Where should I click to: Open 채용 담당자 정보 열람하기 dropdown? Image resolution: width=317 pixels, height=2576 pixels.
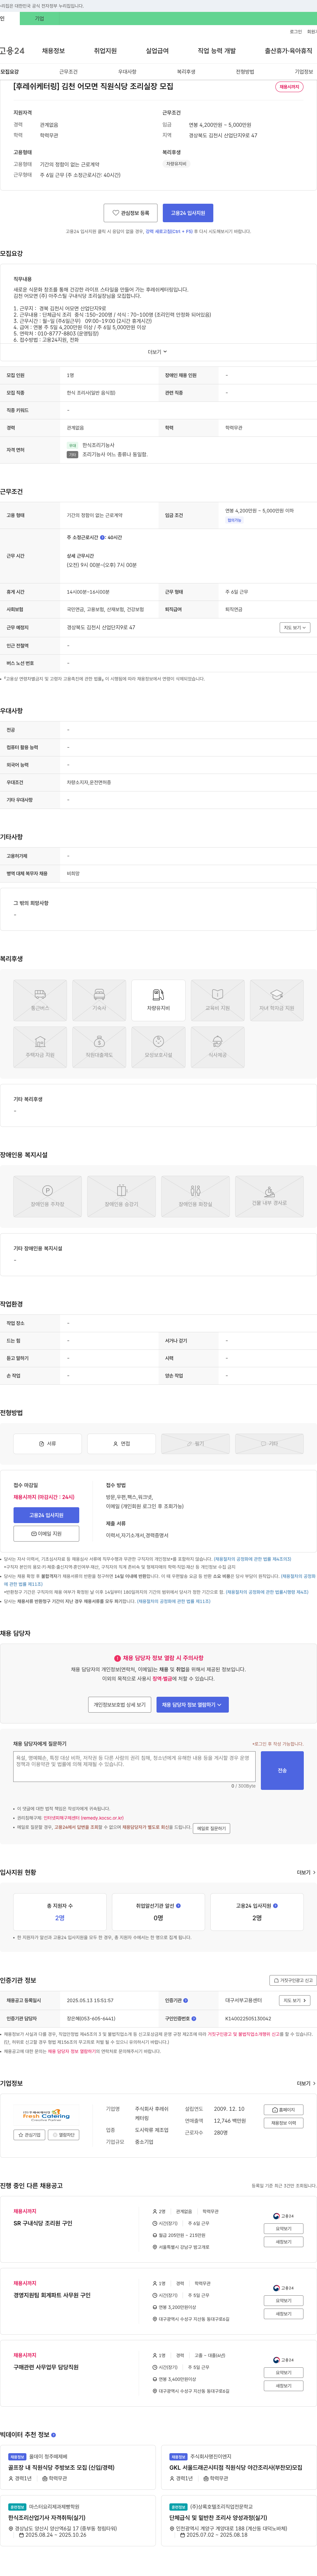[x=192, y=1705]
